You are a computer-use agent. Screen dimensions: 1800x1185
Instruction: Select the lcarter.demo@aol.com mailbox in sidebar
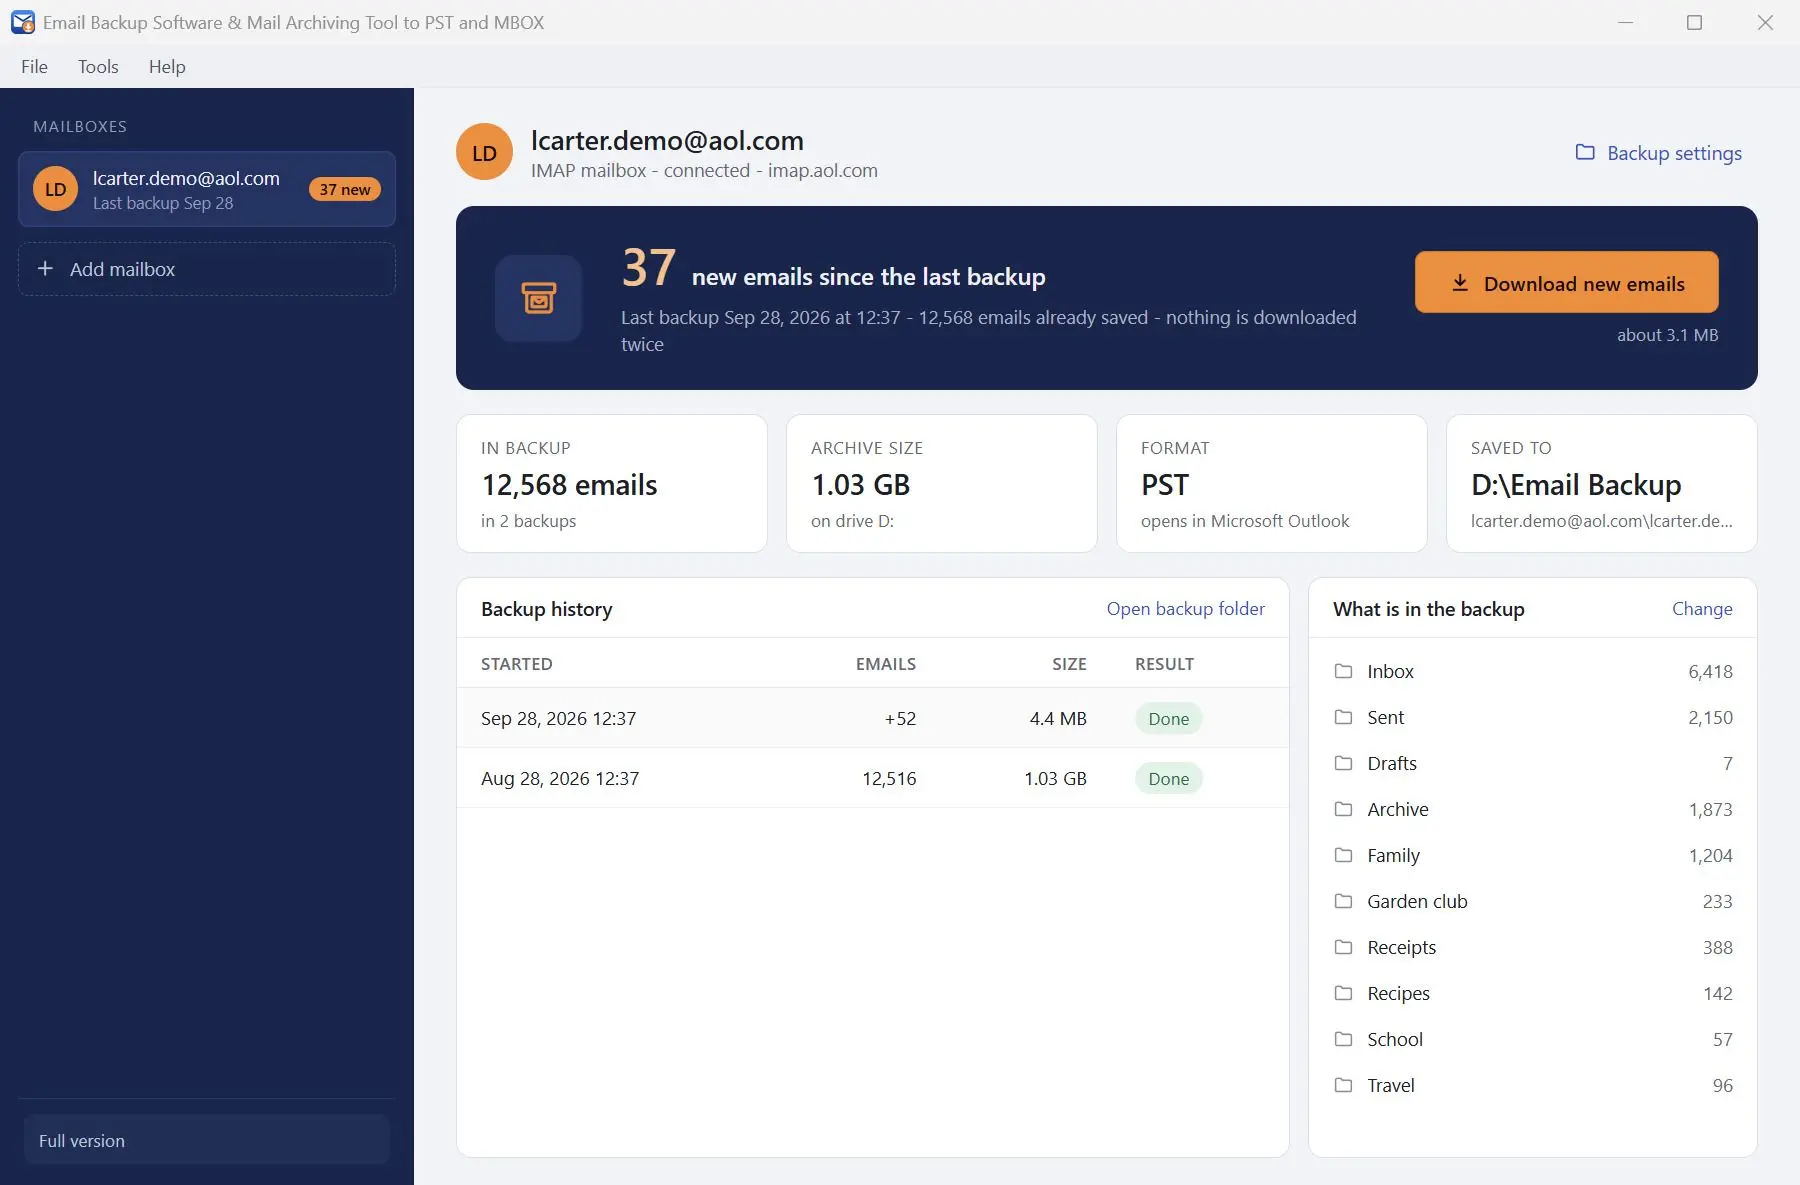pyautogui.click(x=207, y=189)
